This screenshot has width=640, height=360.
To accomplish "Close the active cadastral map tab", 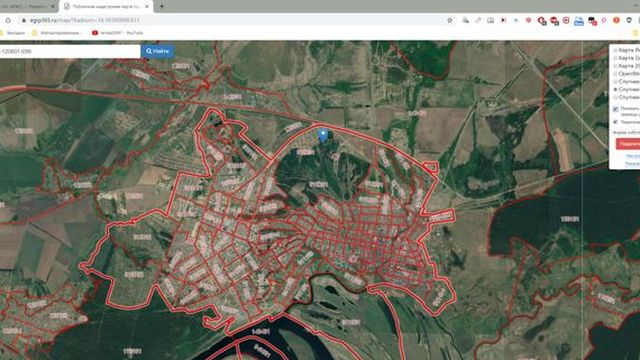I will [x=147, y=7].
